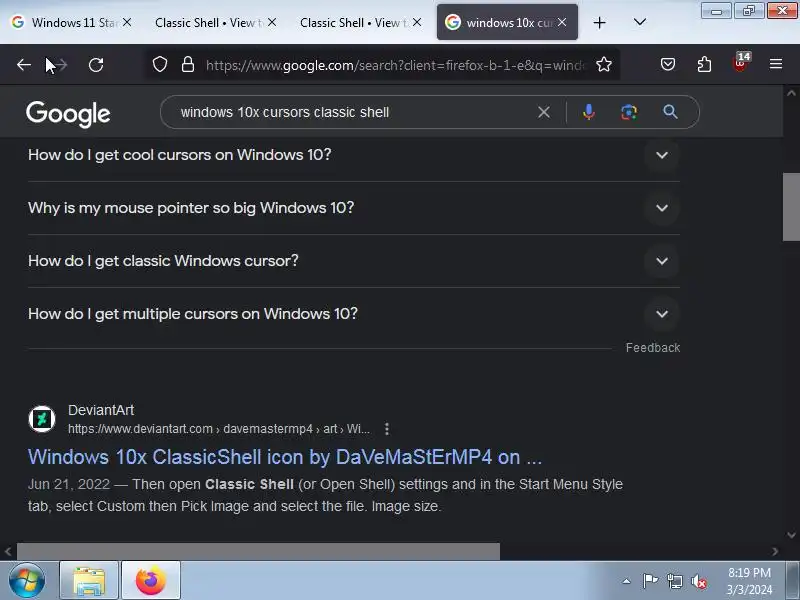Close the 'Windows 11 Star' tab
The width and height of the screenshot is (800, 600).
(127, 22)
